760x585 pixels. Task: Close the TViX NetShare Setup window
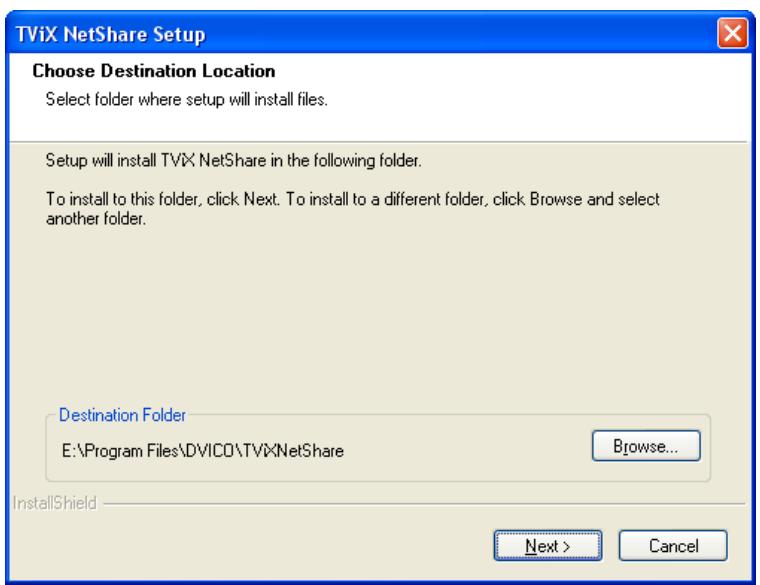(x=732, y=33)
